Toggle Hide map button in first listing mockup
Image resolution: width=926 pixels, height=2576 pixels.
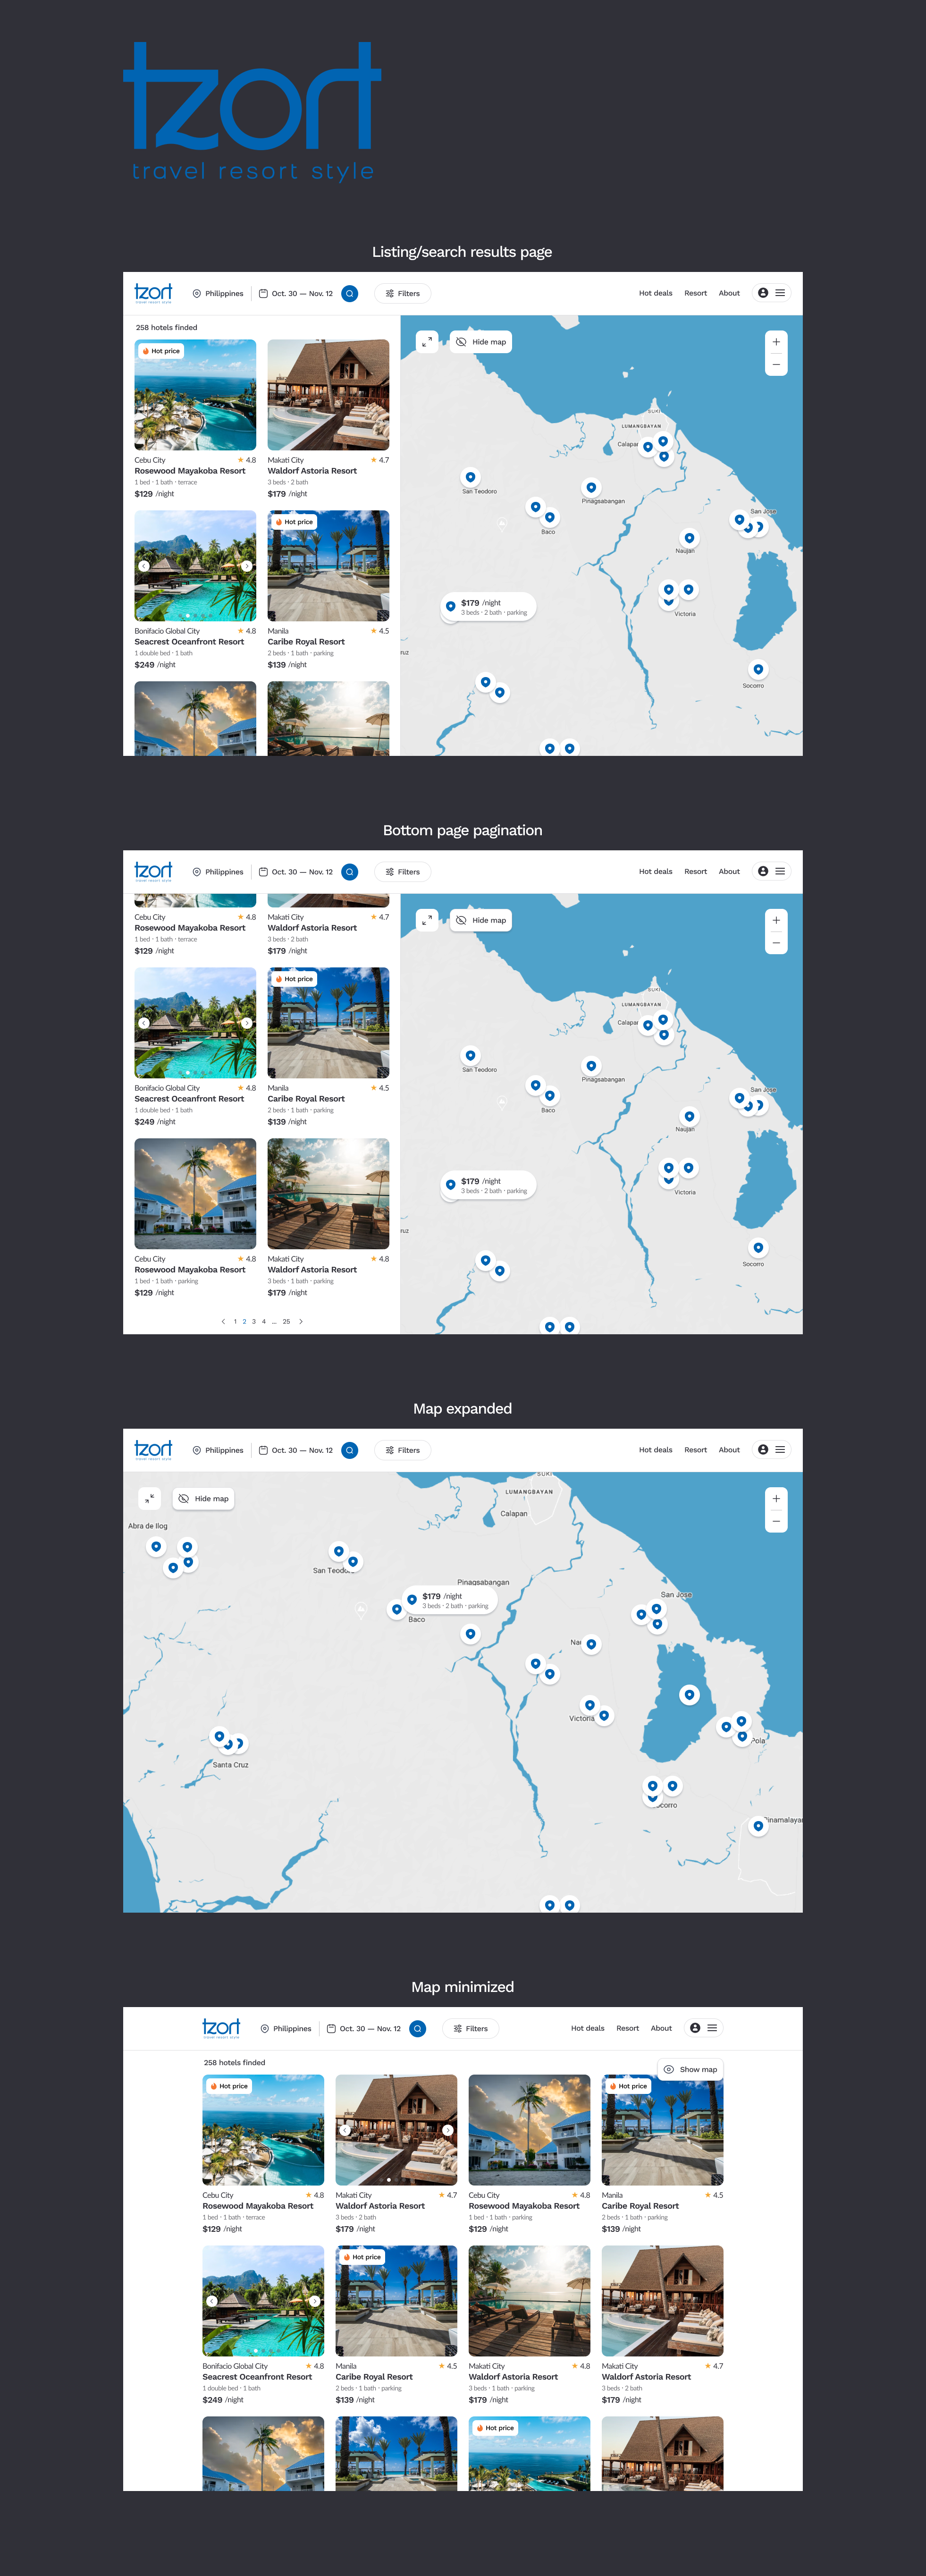tap(481, 342)
